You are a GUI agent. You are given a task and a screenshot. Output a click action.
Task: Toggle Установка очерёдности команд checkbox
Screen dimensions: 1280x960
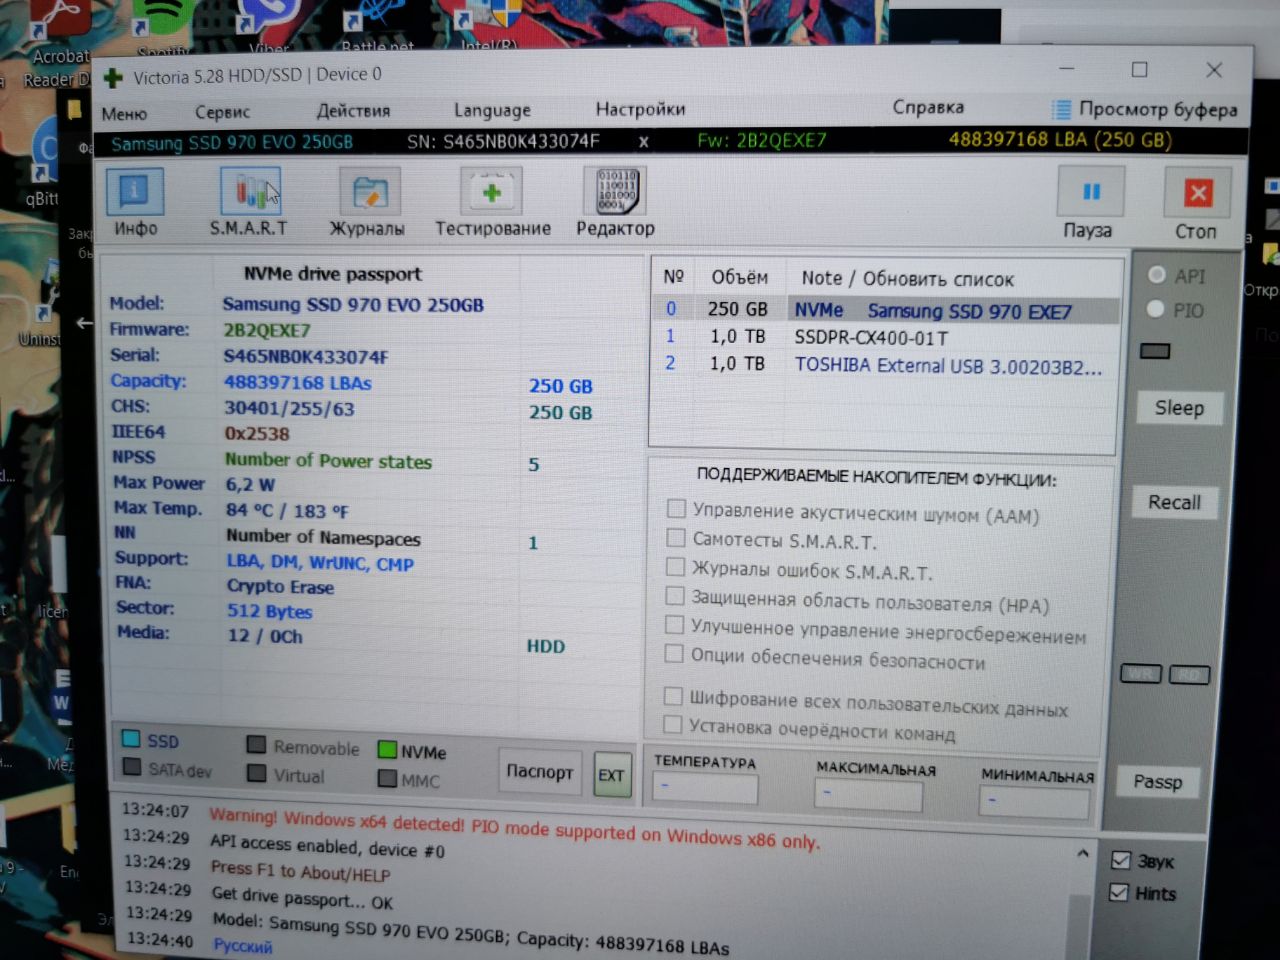[x=673, y=724]
